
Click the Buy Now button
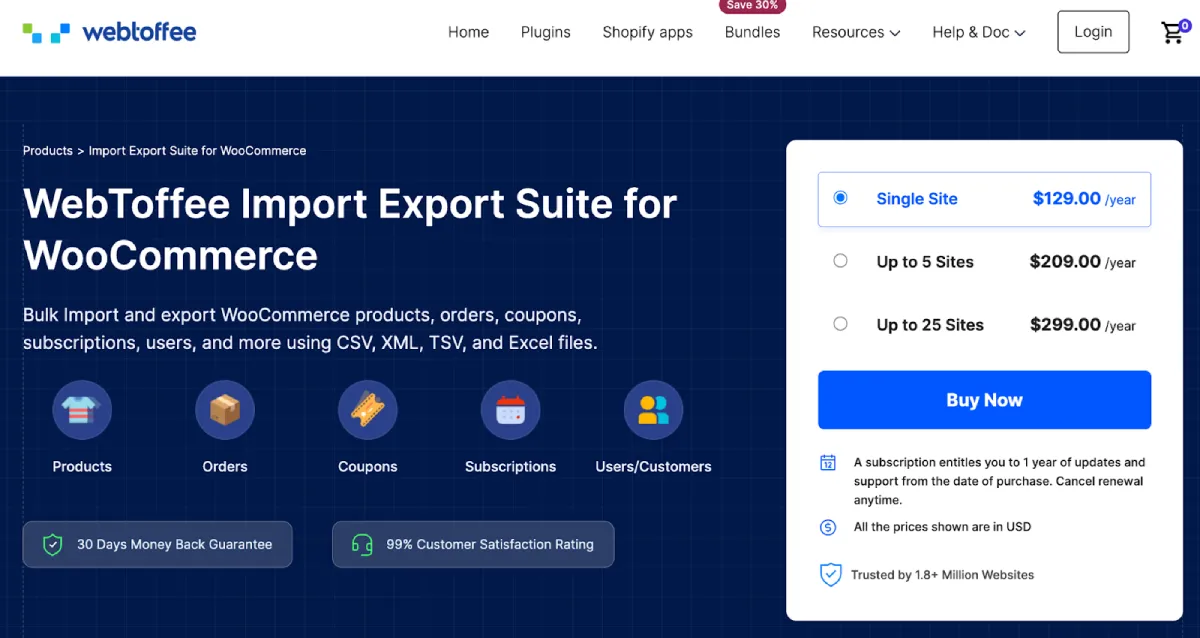(x=984, y=400)
